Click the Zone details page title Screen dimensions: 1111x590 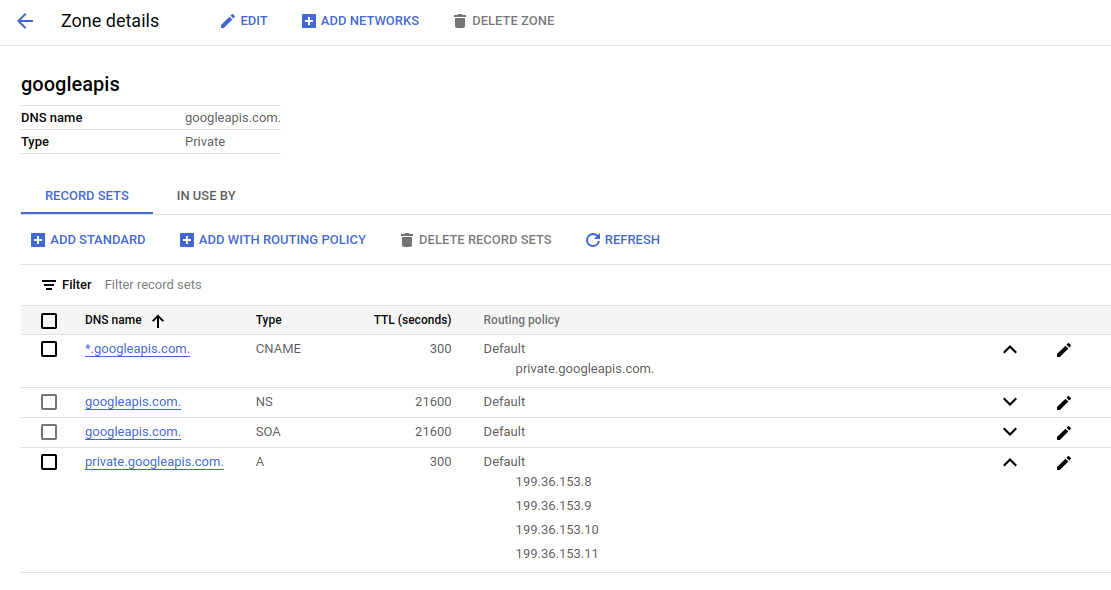coord(110,21)
